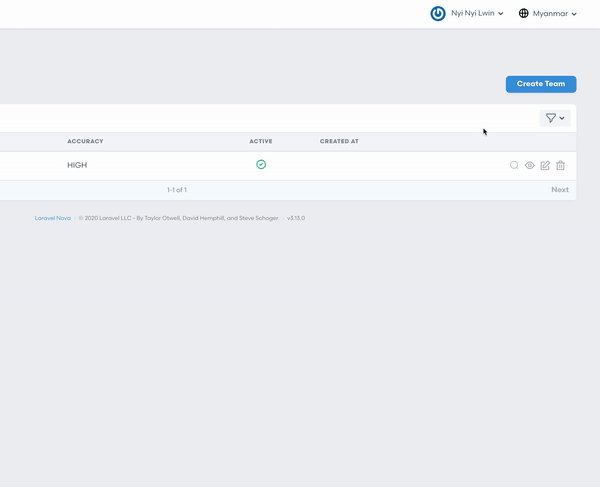Click the blue power user avatar icon

438,14
